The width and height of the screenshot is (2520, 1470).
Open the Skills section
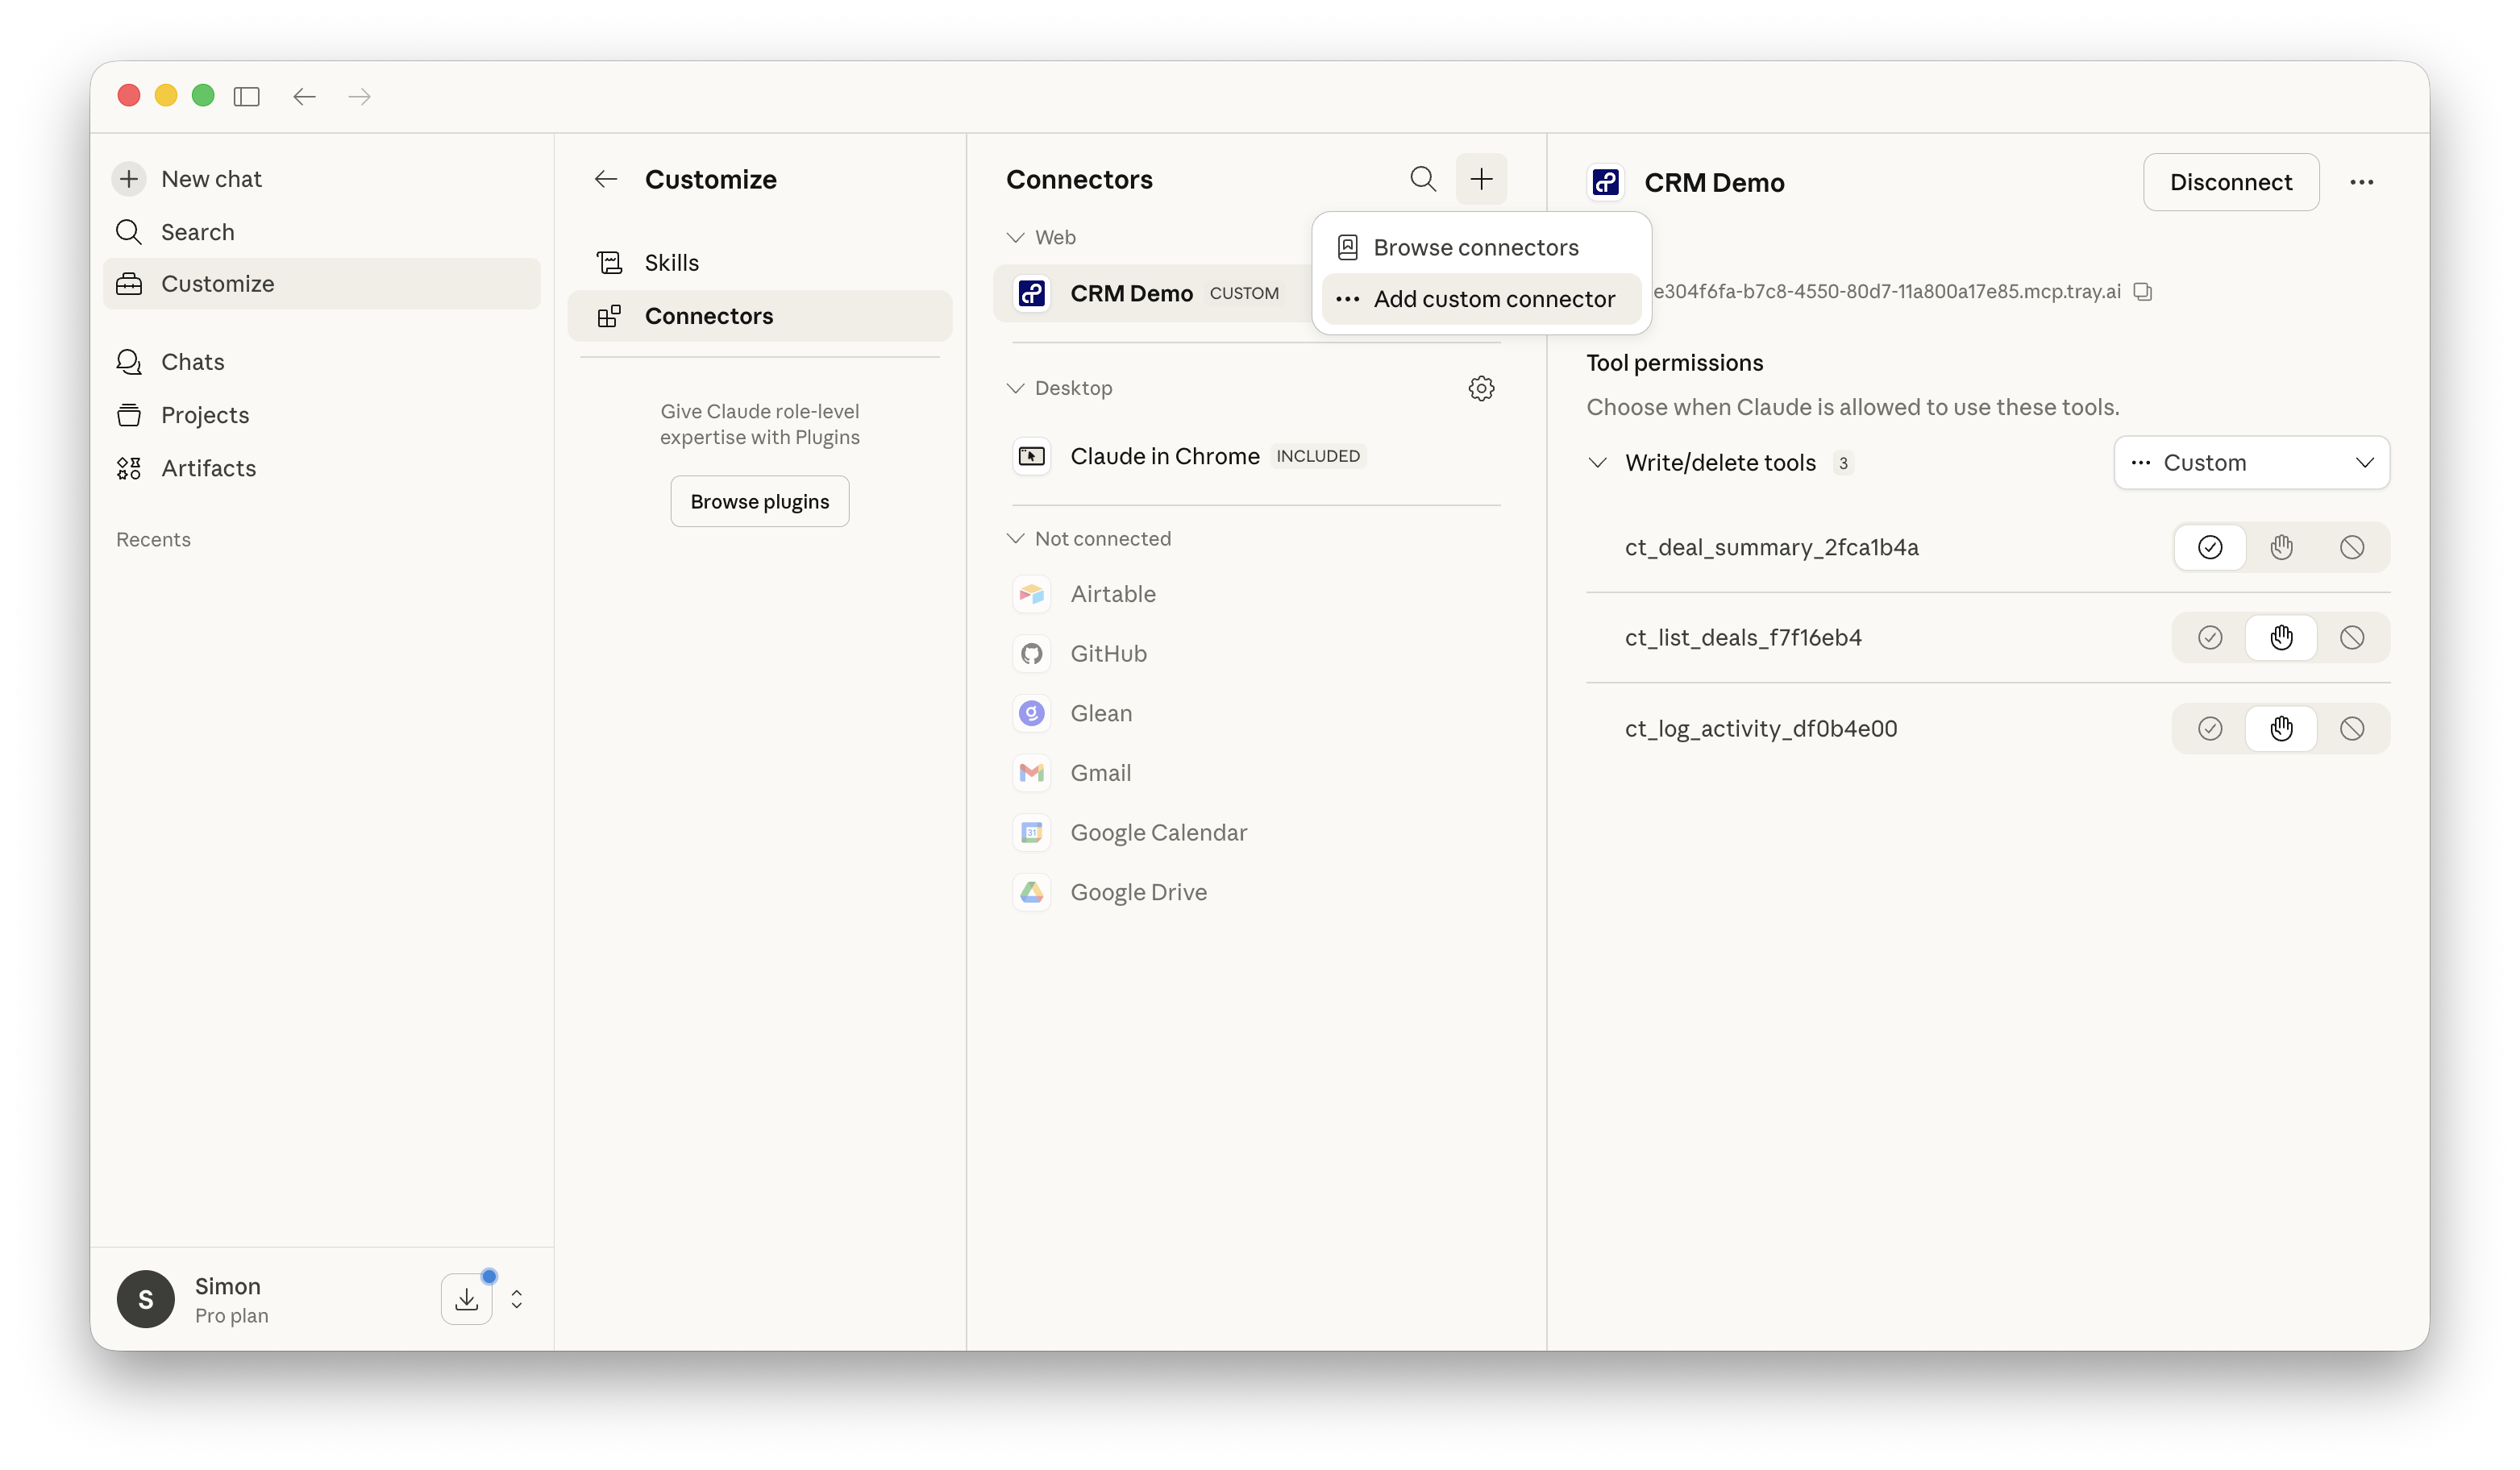[671, 263]
